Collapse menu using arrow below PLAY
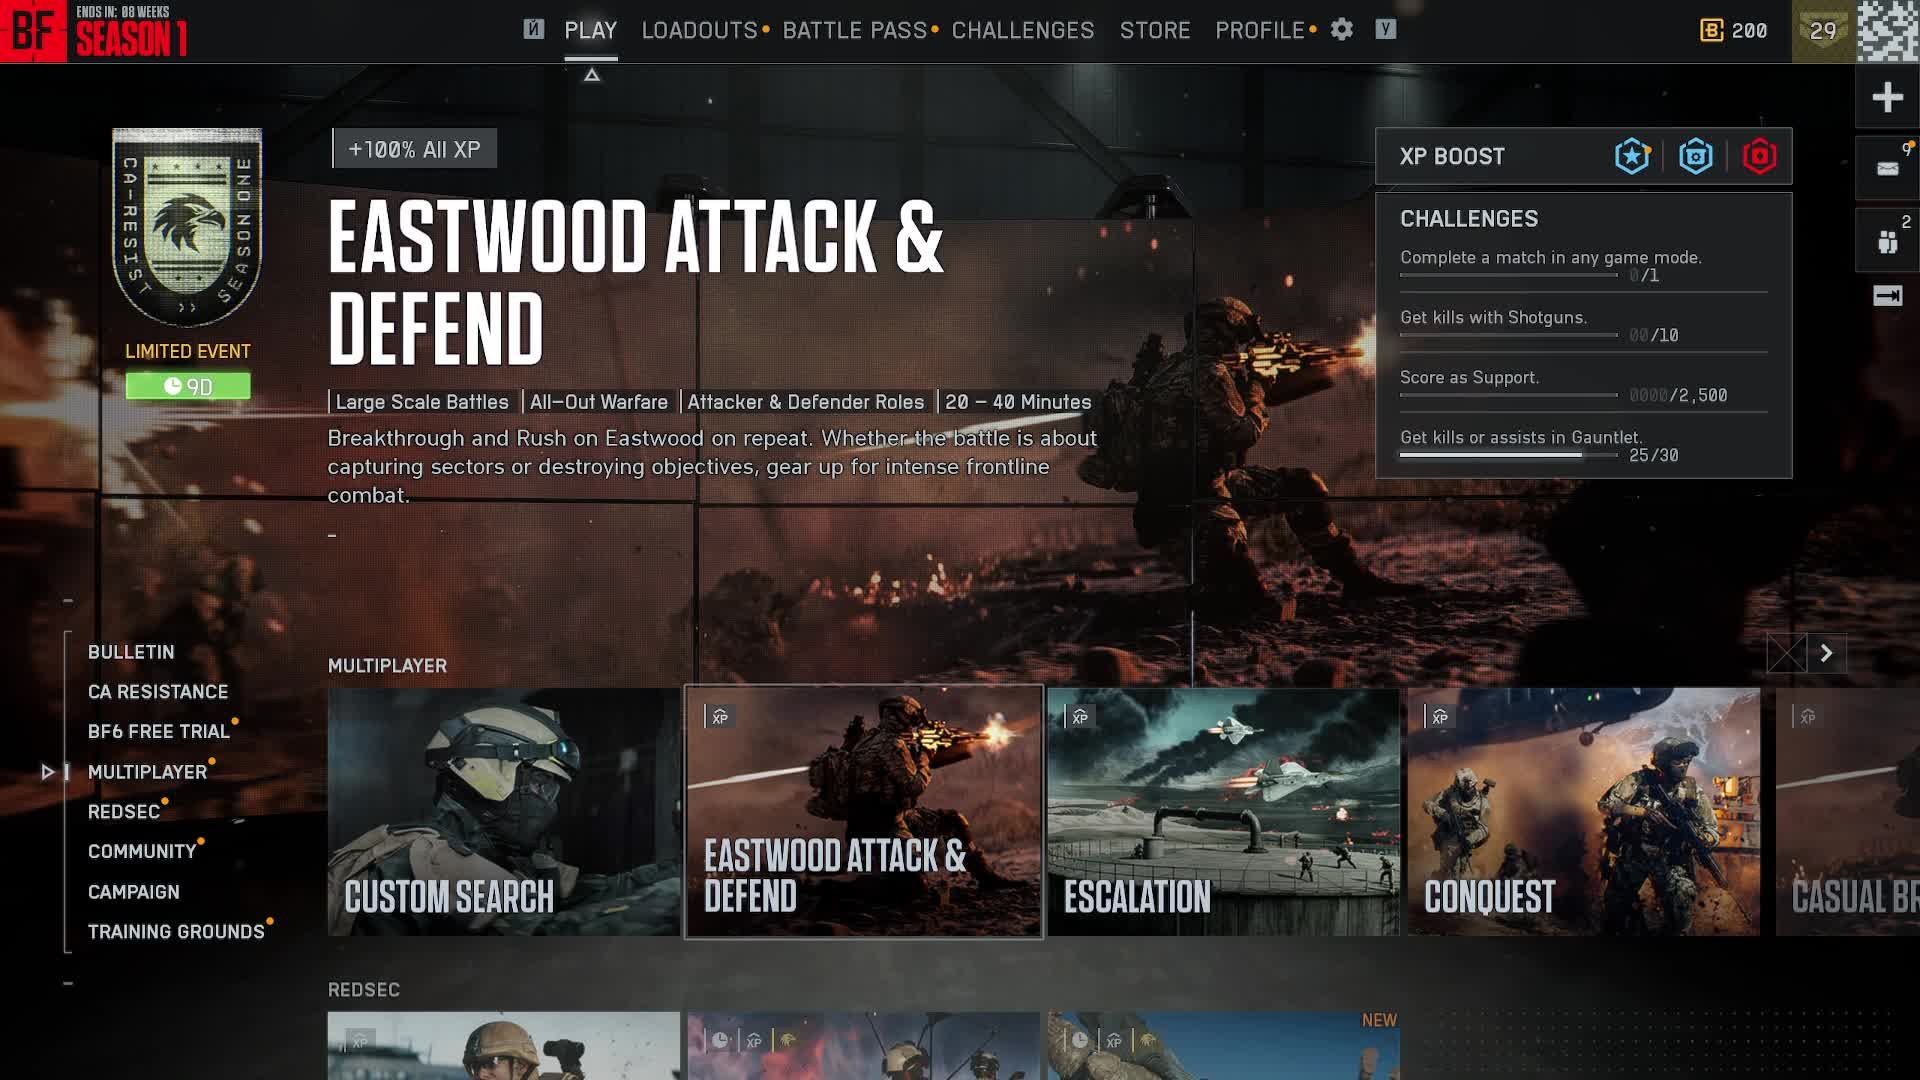 click(x=592, y=75)
